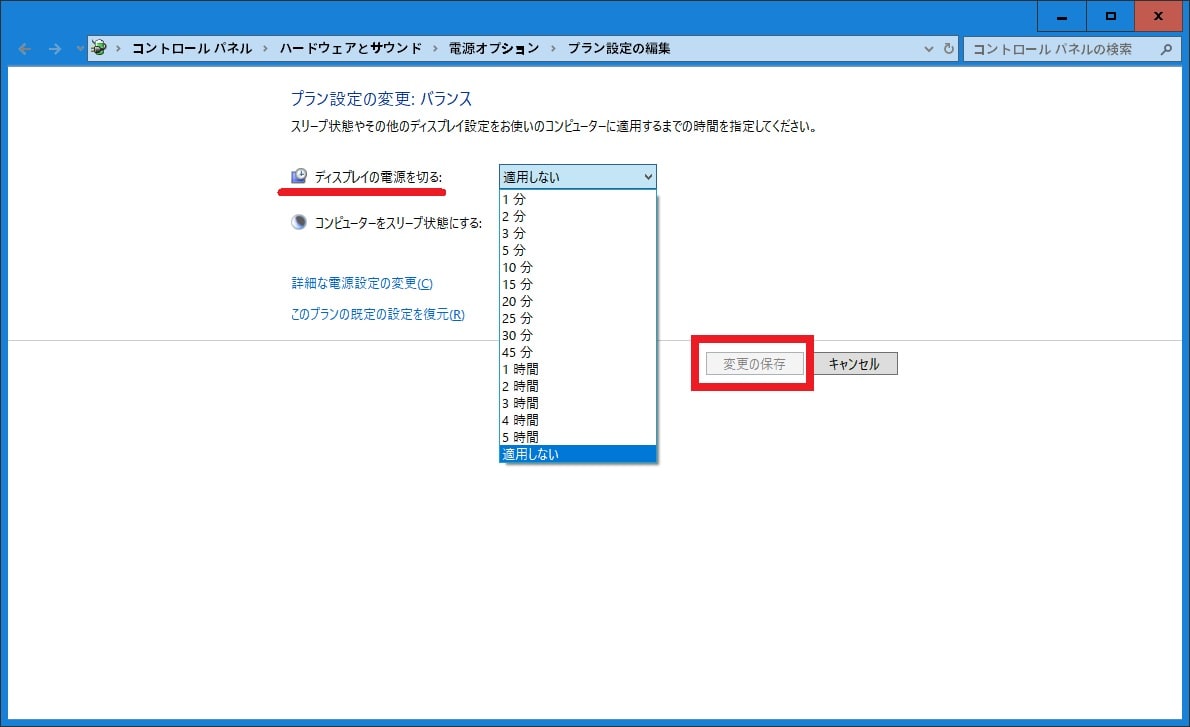Select 25 分 option

[578, 318]
